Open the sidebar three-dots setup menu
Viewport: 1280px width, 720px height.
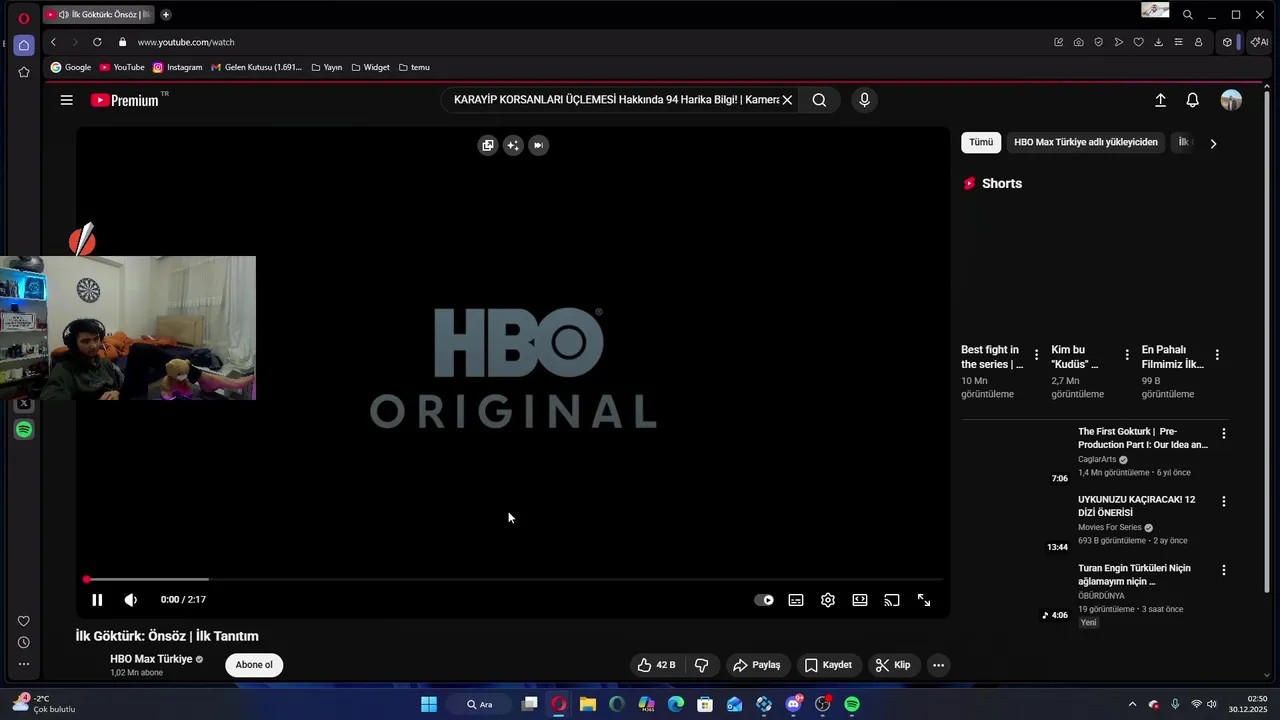(24, 664)
